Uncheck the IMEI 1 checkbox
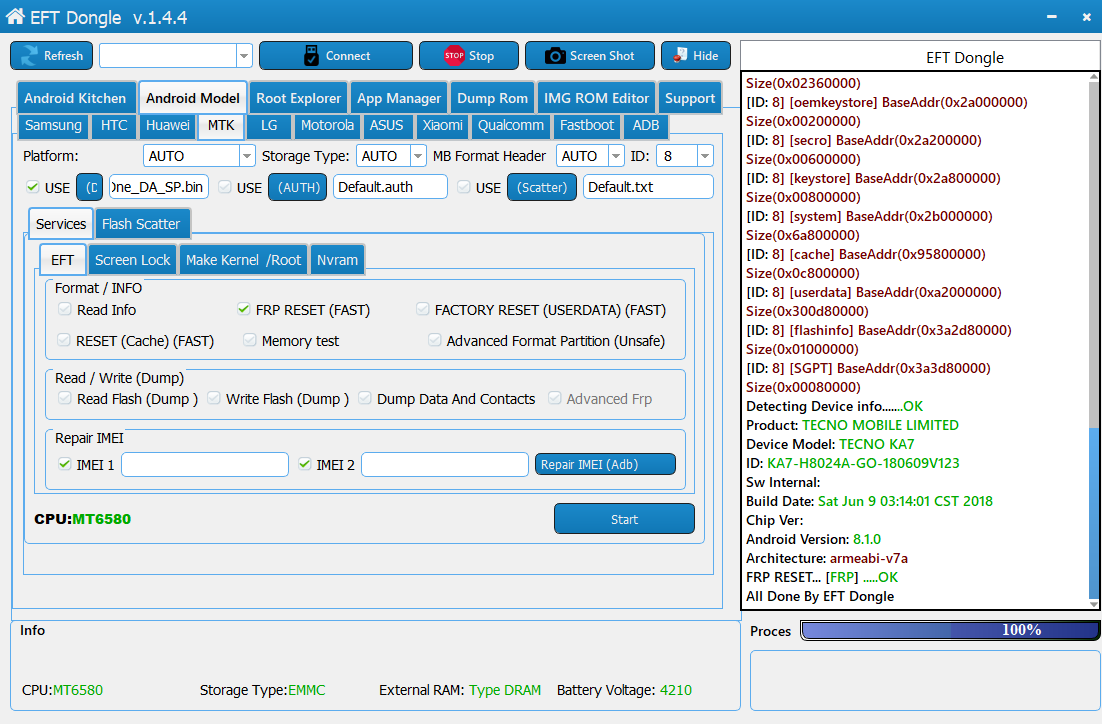 pyautogui.click(x=65, y=464)
